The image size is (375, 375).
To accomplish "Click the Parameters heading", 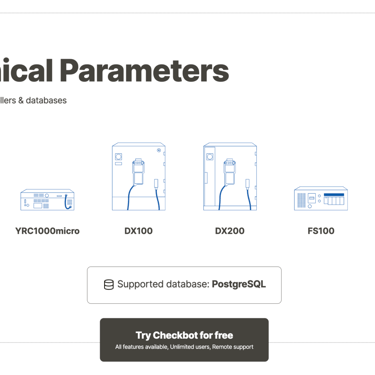I will pos(145,70).
